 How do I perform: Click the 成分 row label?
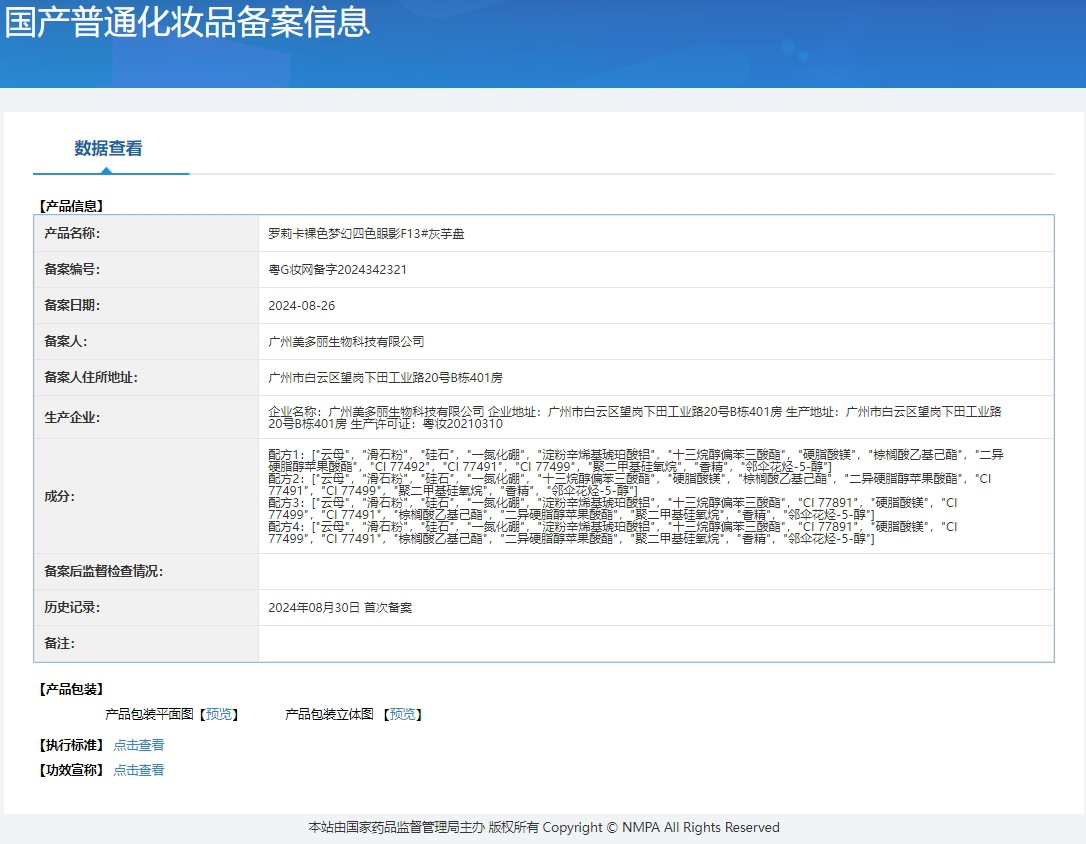pyautogui.click(x=59, y=495)
